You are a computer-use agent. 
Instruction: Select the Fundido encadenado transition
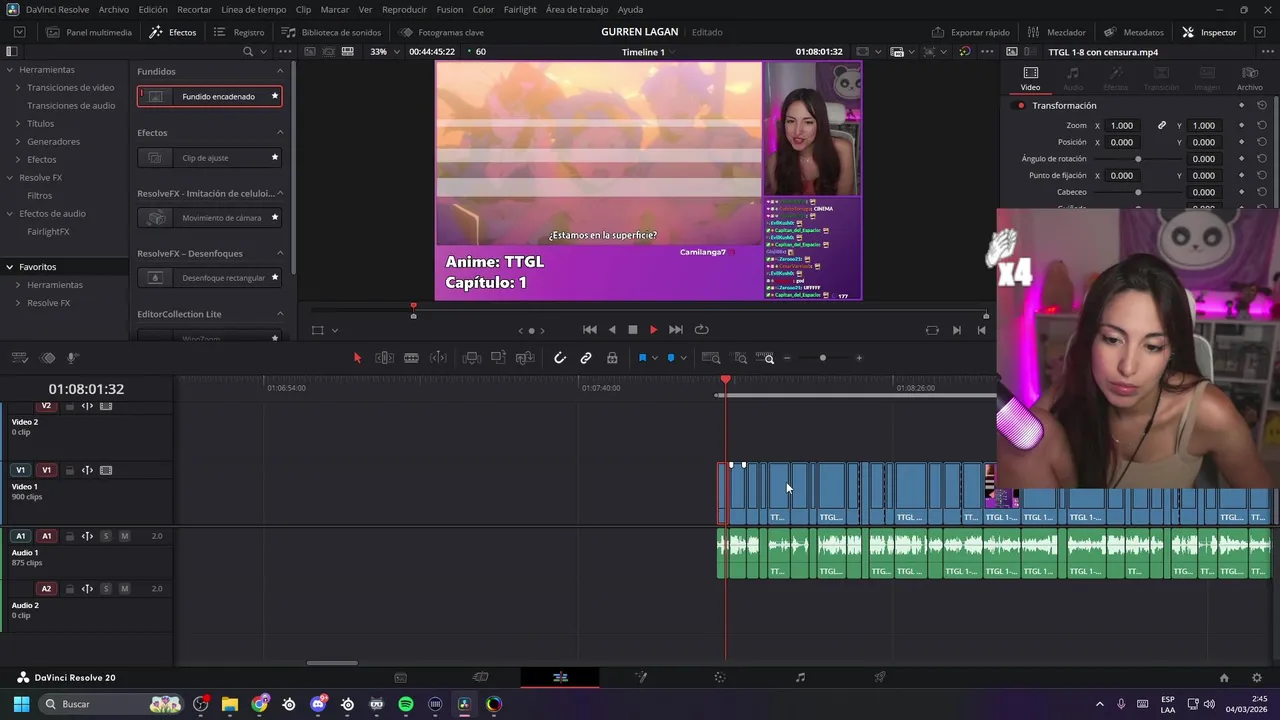(x=209, y=97)
